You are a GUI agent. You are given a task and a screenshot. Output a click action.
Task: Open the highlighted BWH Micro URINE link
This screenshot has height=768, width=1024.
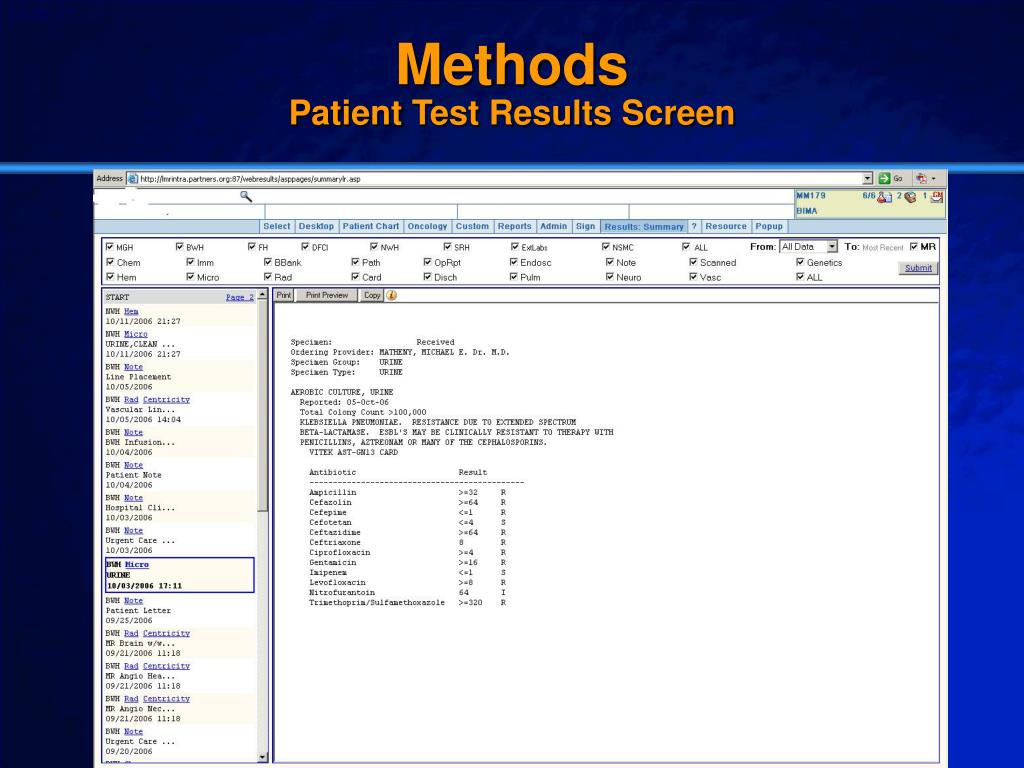click(136, 564)
